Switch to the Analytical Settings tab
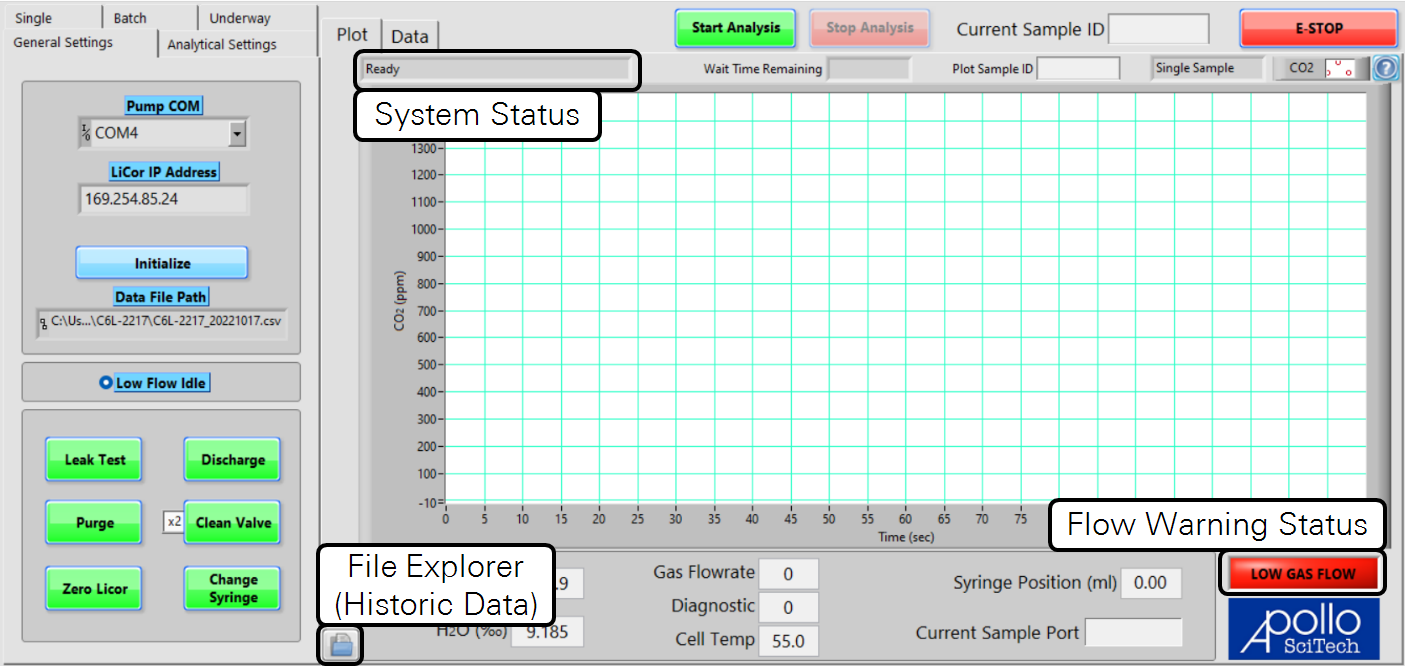Viewport: 1405px width, 666px height. pyautogui.click(x=222, y=44)
